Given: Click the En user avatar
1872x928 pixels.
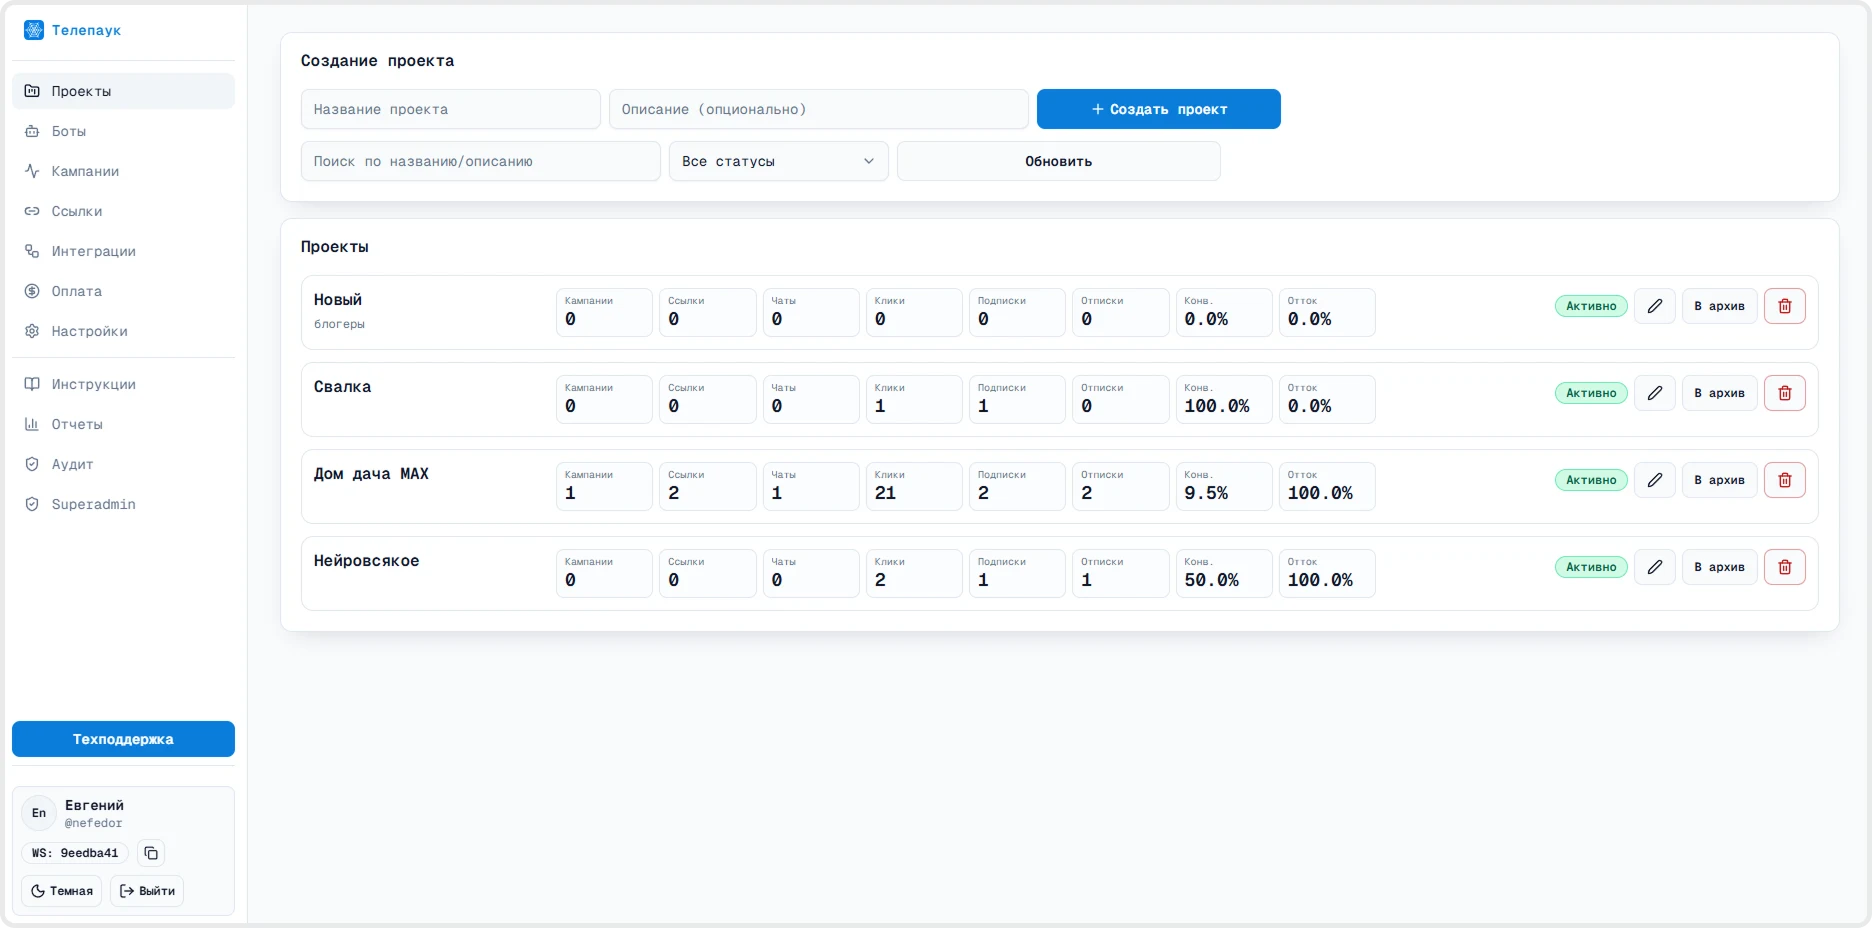Looking at the screenshot, I should (39, 813).
